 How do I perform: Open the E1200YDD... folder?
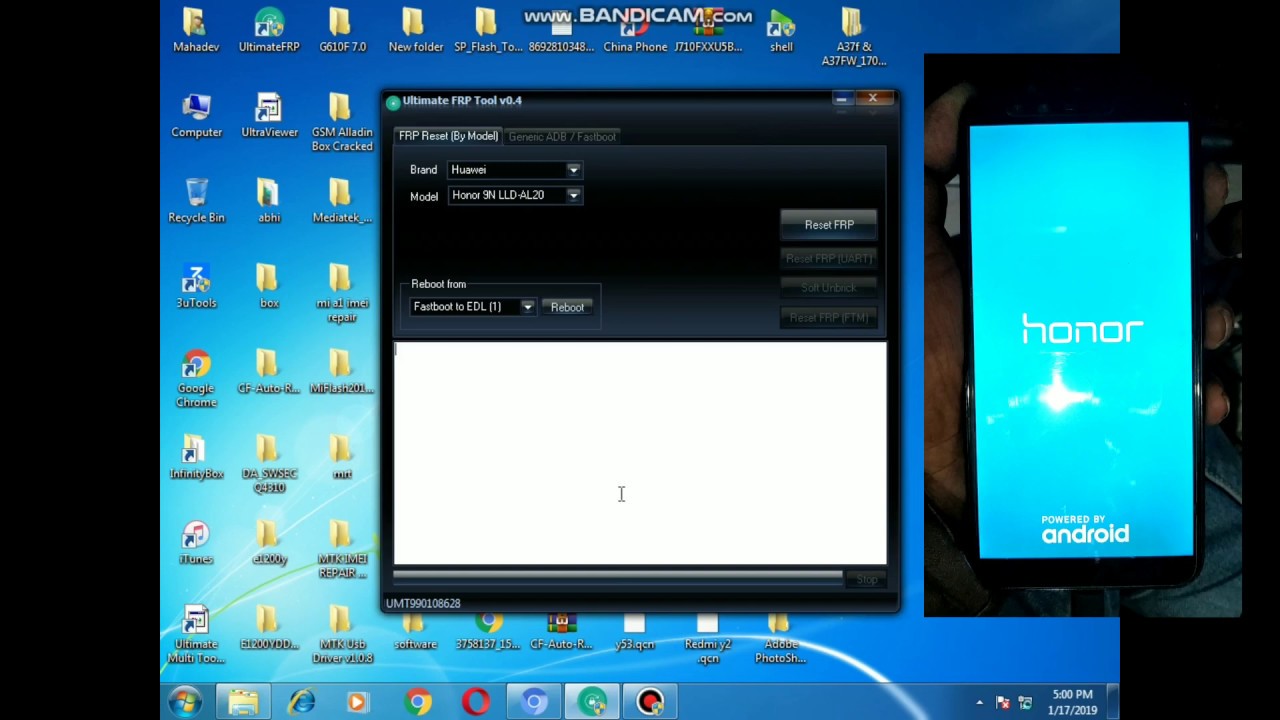tap(269, 628)
